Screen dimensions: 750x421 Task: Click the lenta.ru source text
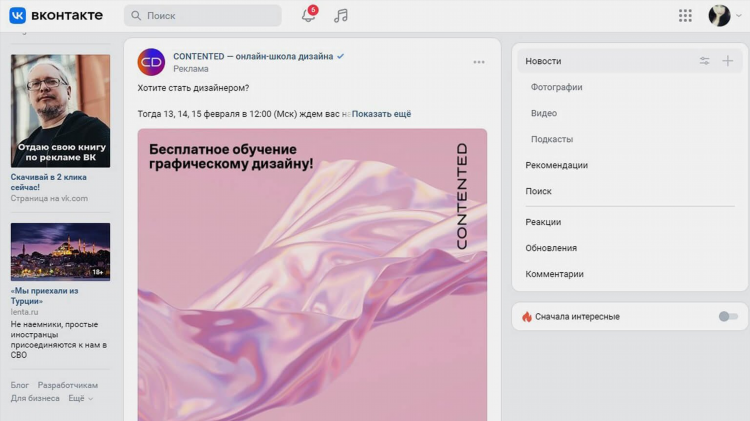(24, 312)
